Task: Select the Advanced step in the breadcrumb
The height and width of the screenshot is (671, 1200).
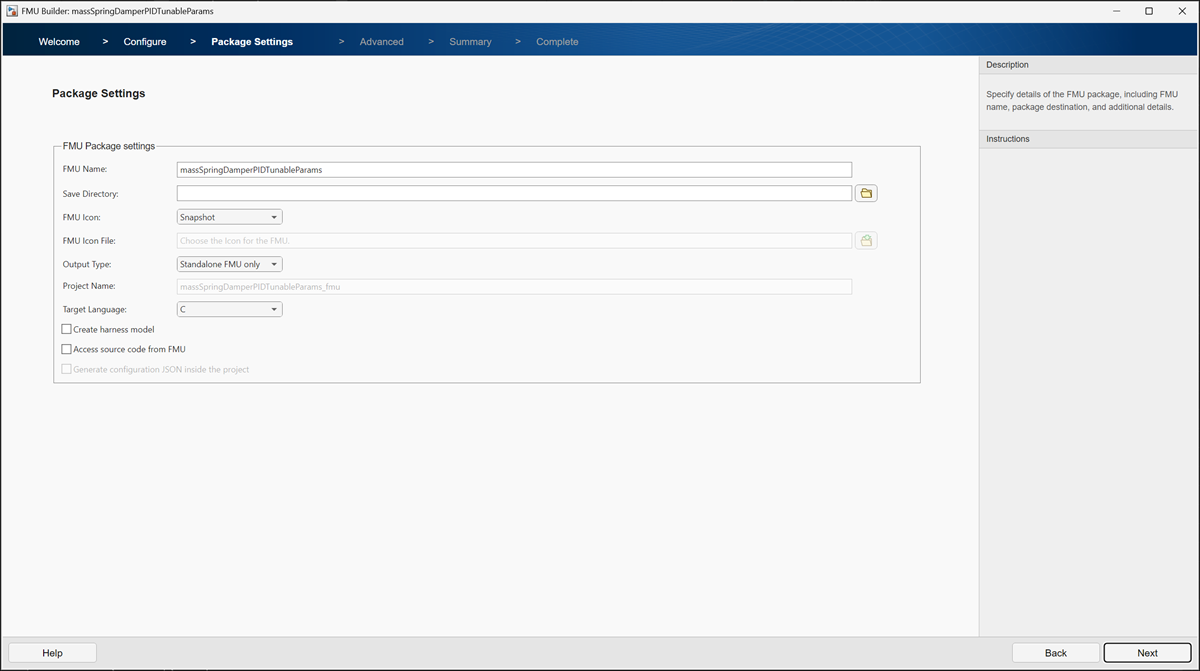Action: (x=381, y=41)
